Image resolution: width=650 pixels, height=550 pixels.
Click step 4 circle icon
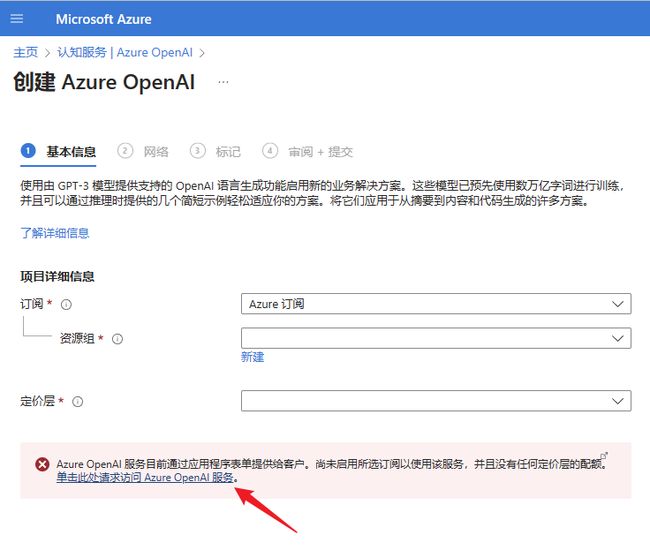tap(270, 150)
